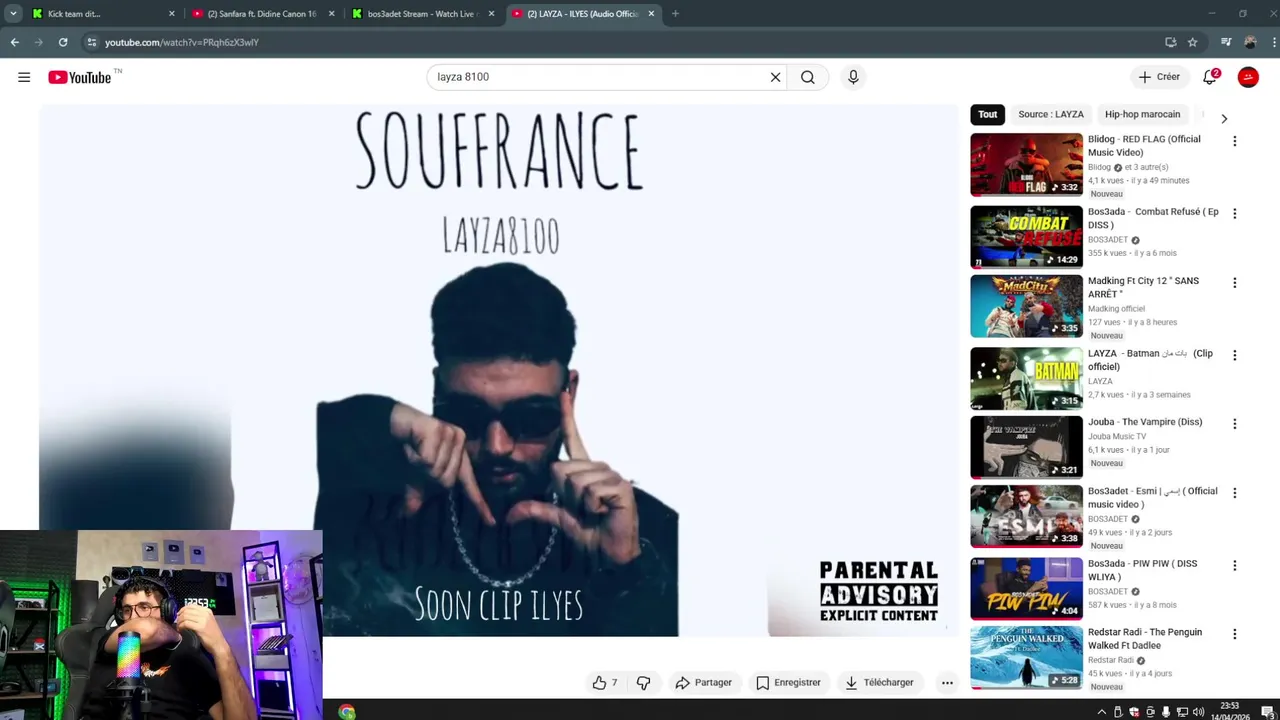Open Blidog - RED FLAG video title

click(x=1145, y=146)
